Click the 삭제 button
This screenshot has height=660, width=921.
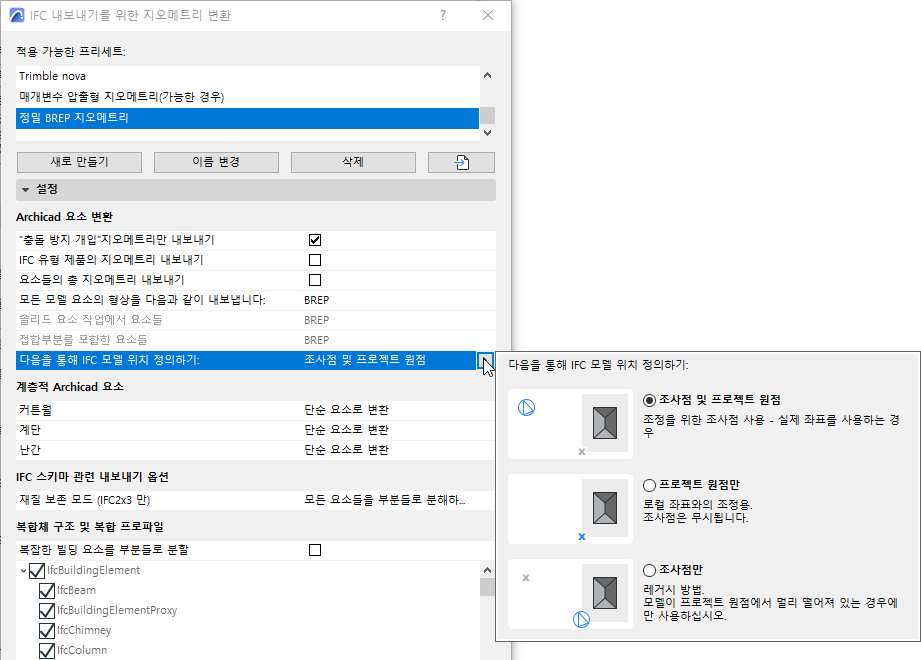click(x=353, y=163)
